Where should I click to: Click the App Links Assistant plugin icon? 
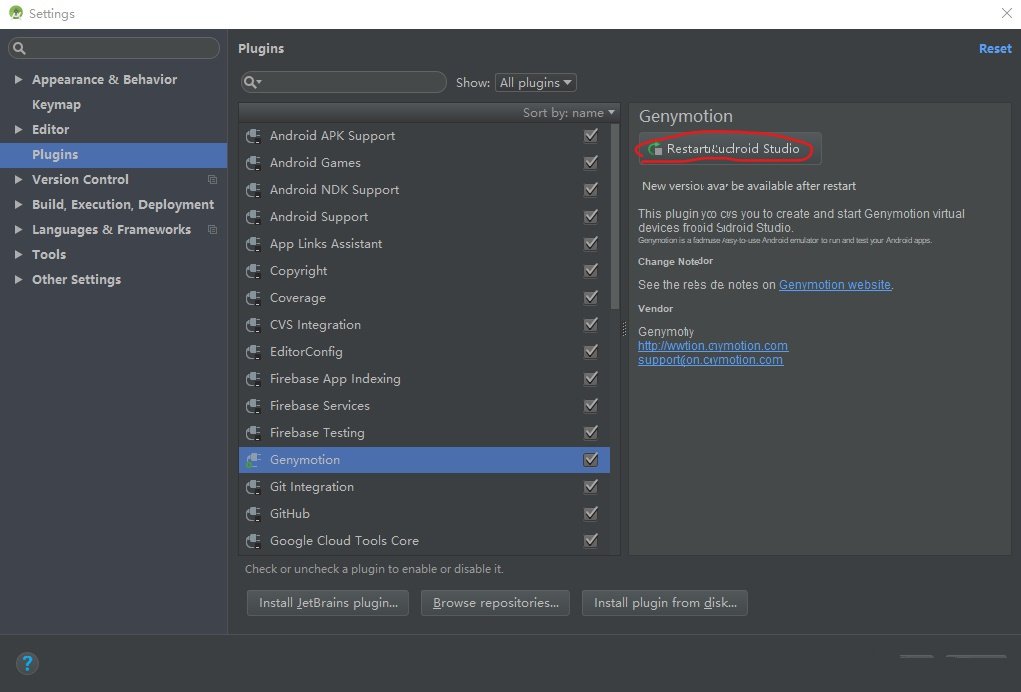click(253, 243)
